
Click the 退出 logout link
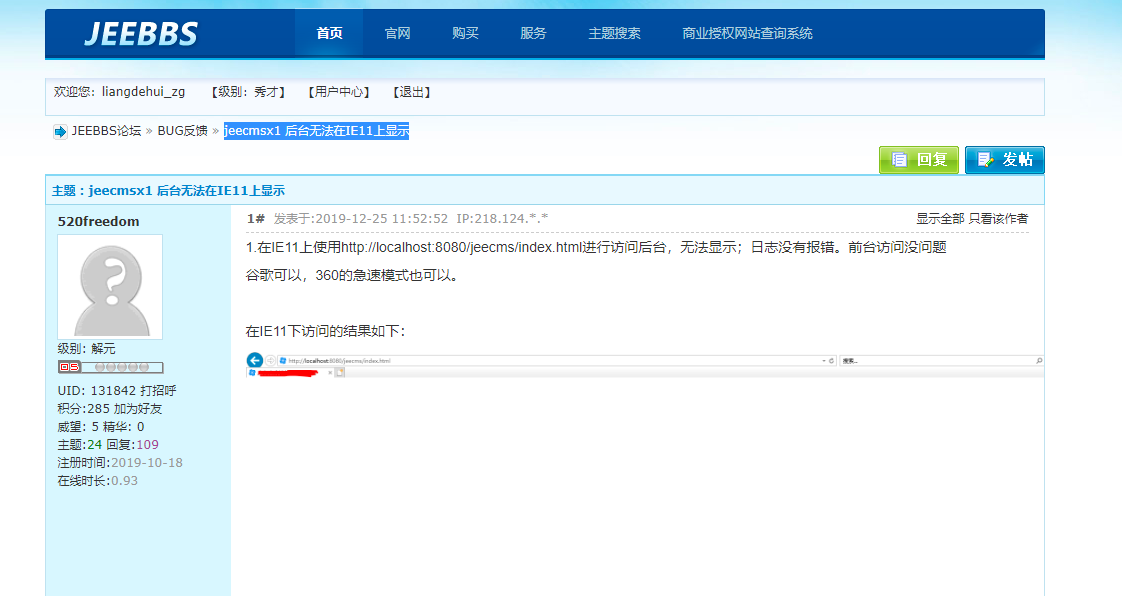pos(411,92)
